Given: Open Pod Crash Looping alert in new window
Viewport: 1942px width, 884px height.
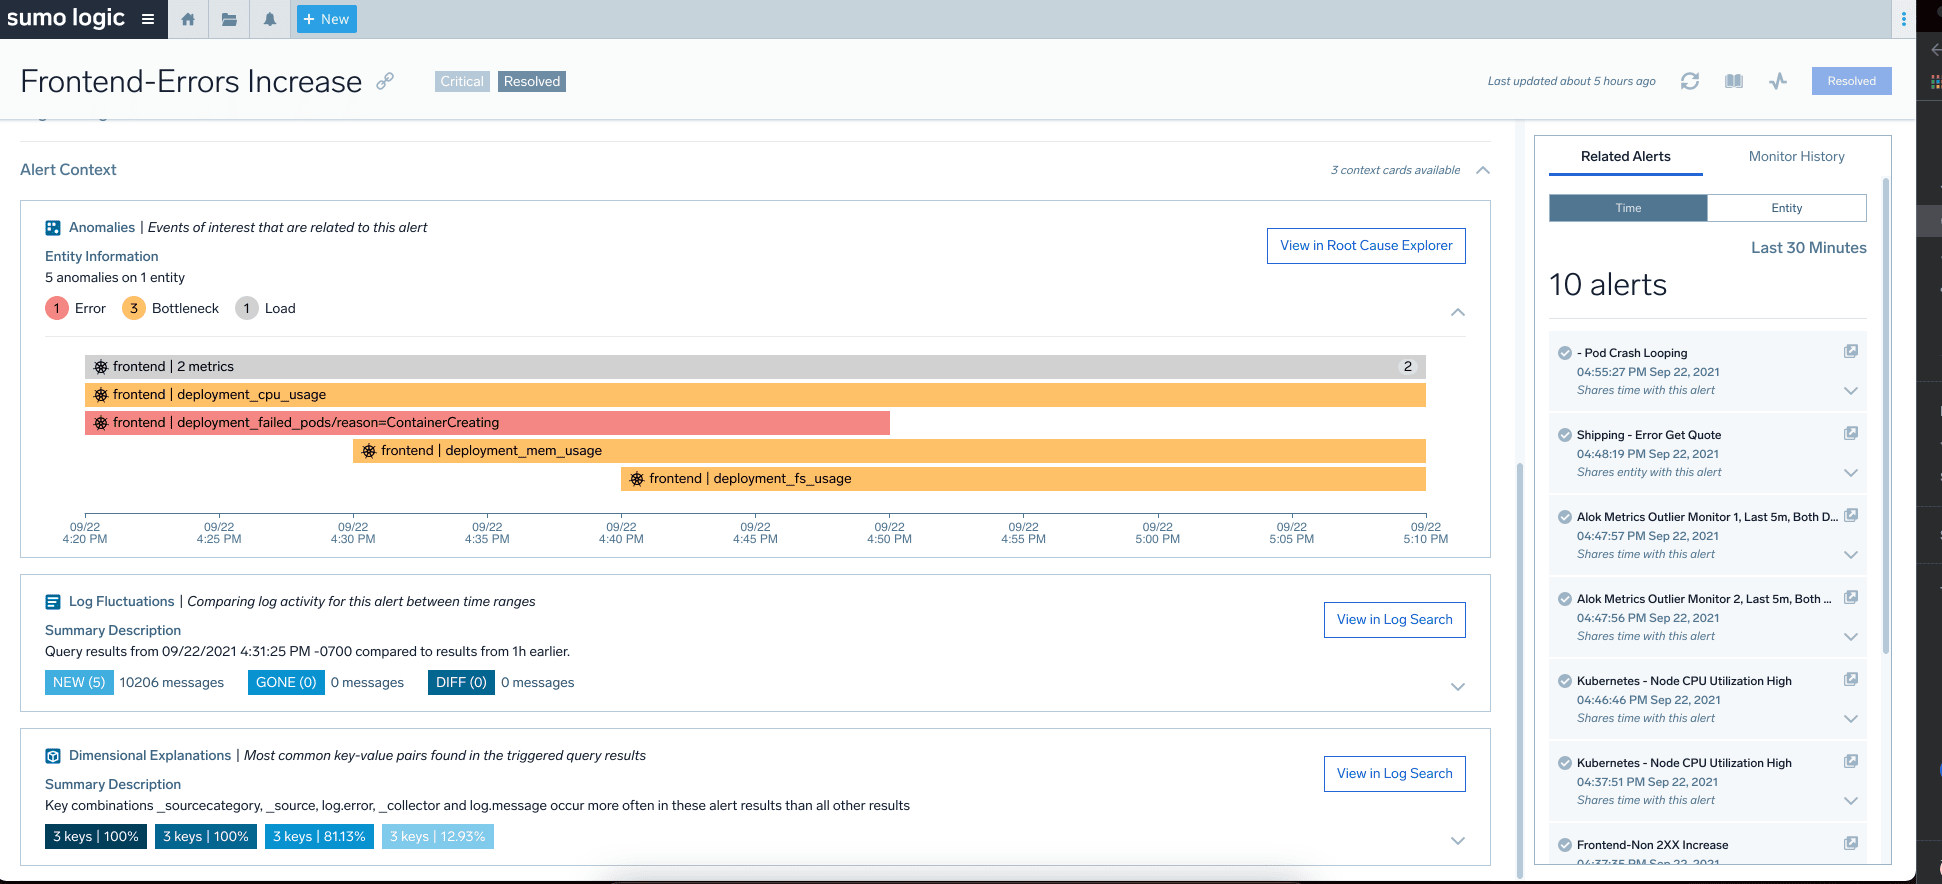Looking at the screenshot, I should [1851, 351].
